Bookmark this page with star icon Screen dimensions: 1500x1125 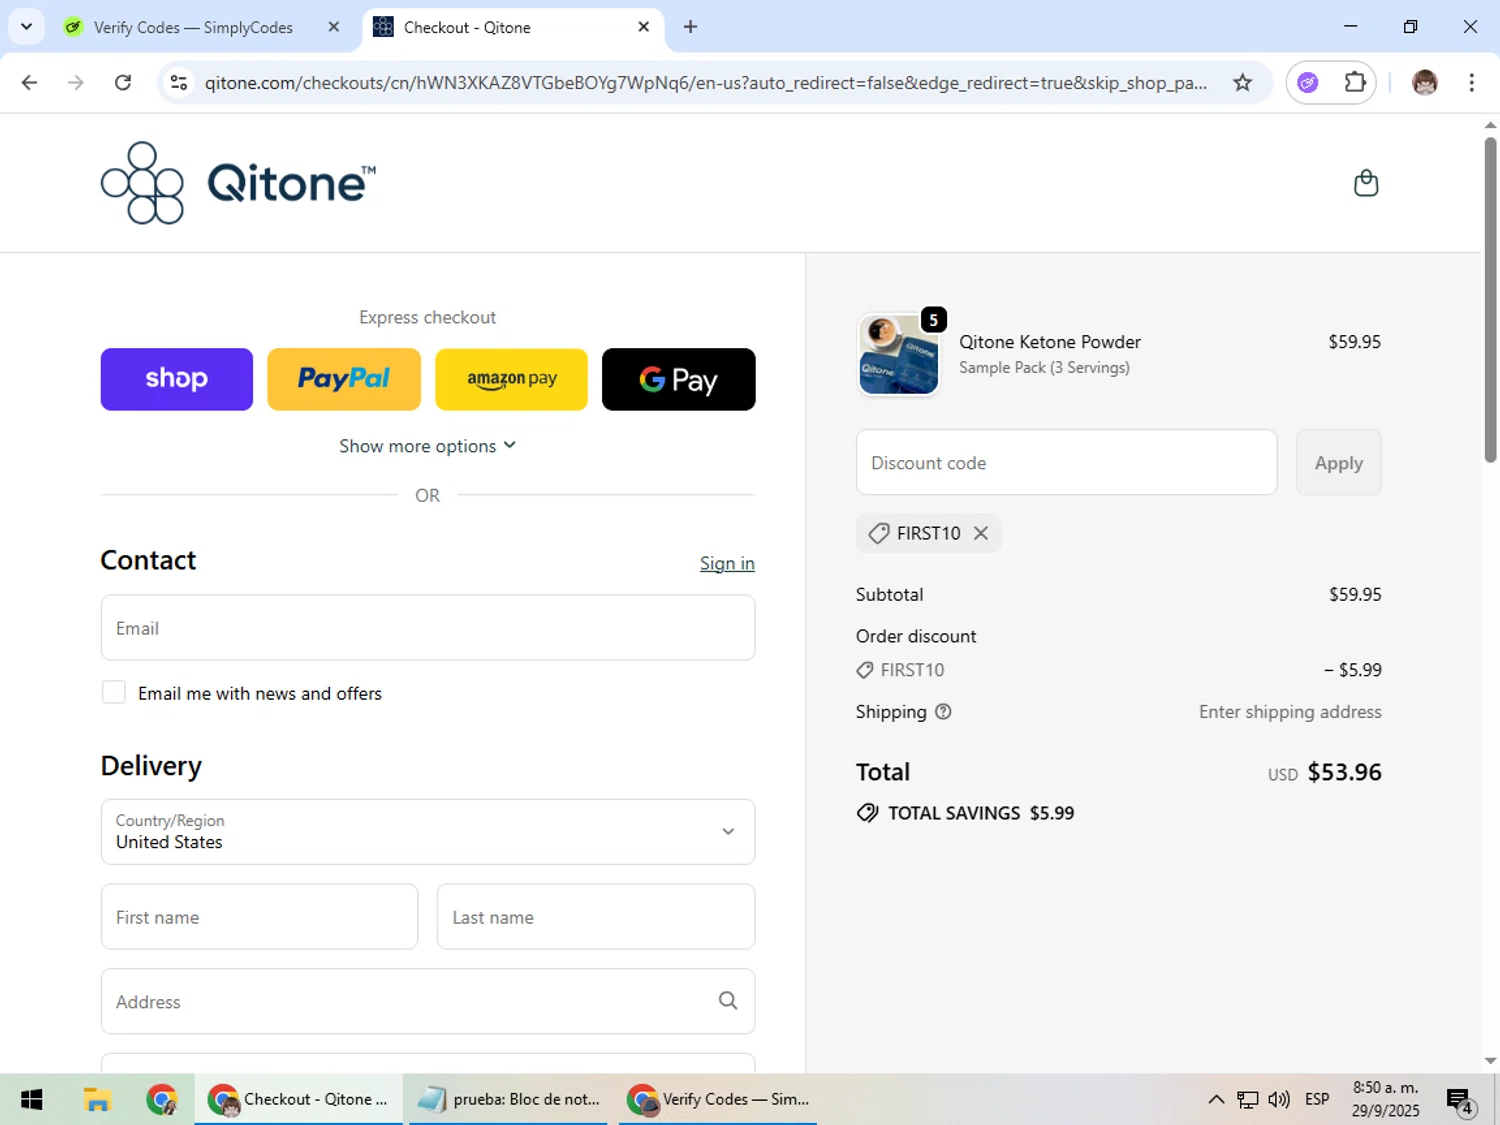click(1242, 83)
